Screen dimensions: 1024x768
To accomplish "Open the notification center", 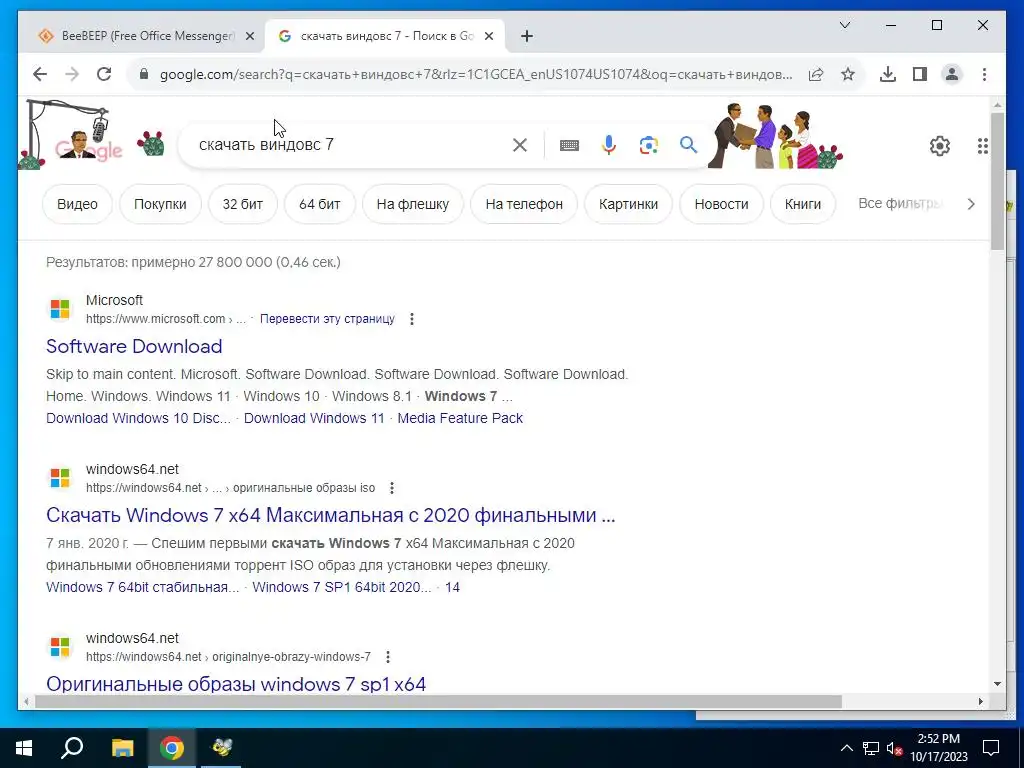I will click(x=991, y=748).
